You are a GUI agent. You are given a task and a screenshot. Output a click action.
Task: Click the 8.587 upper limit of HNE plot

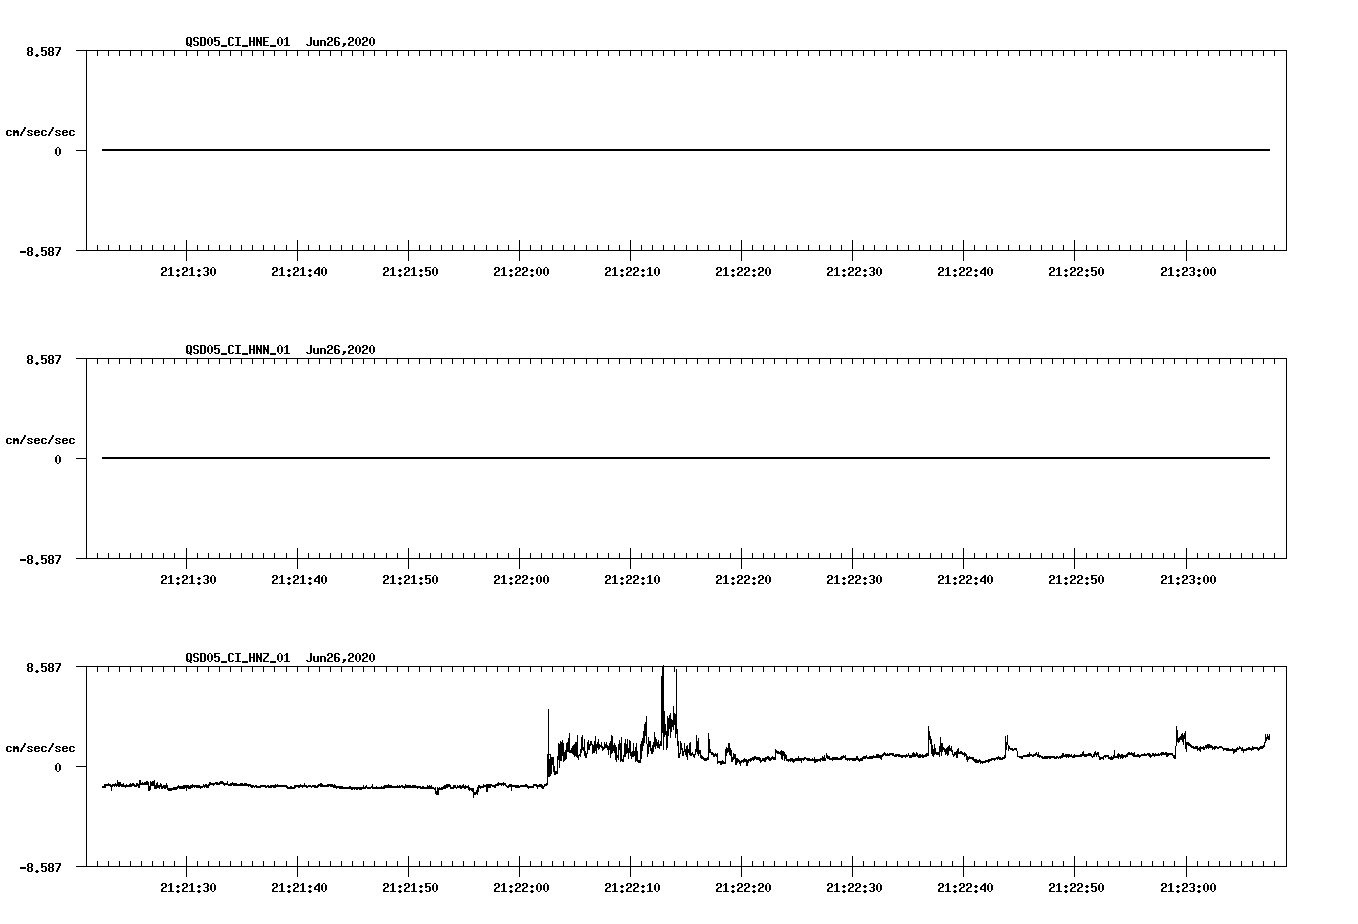[44, 51]
